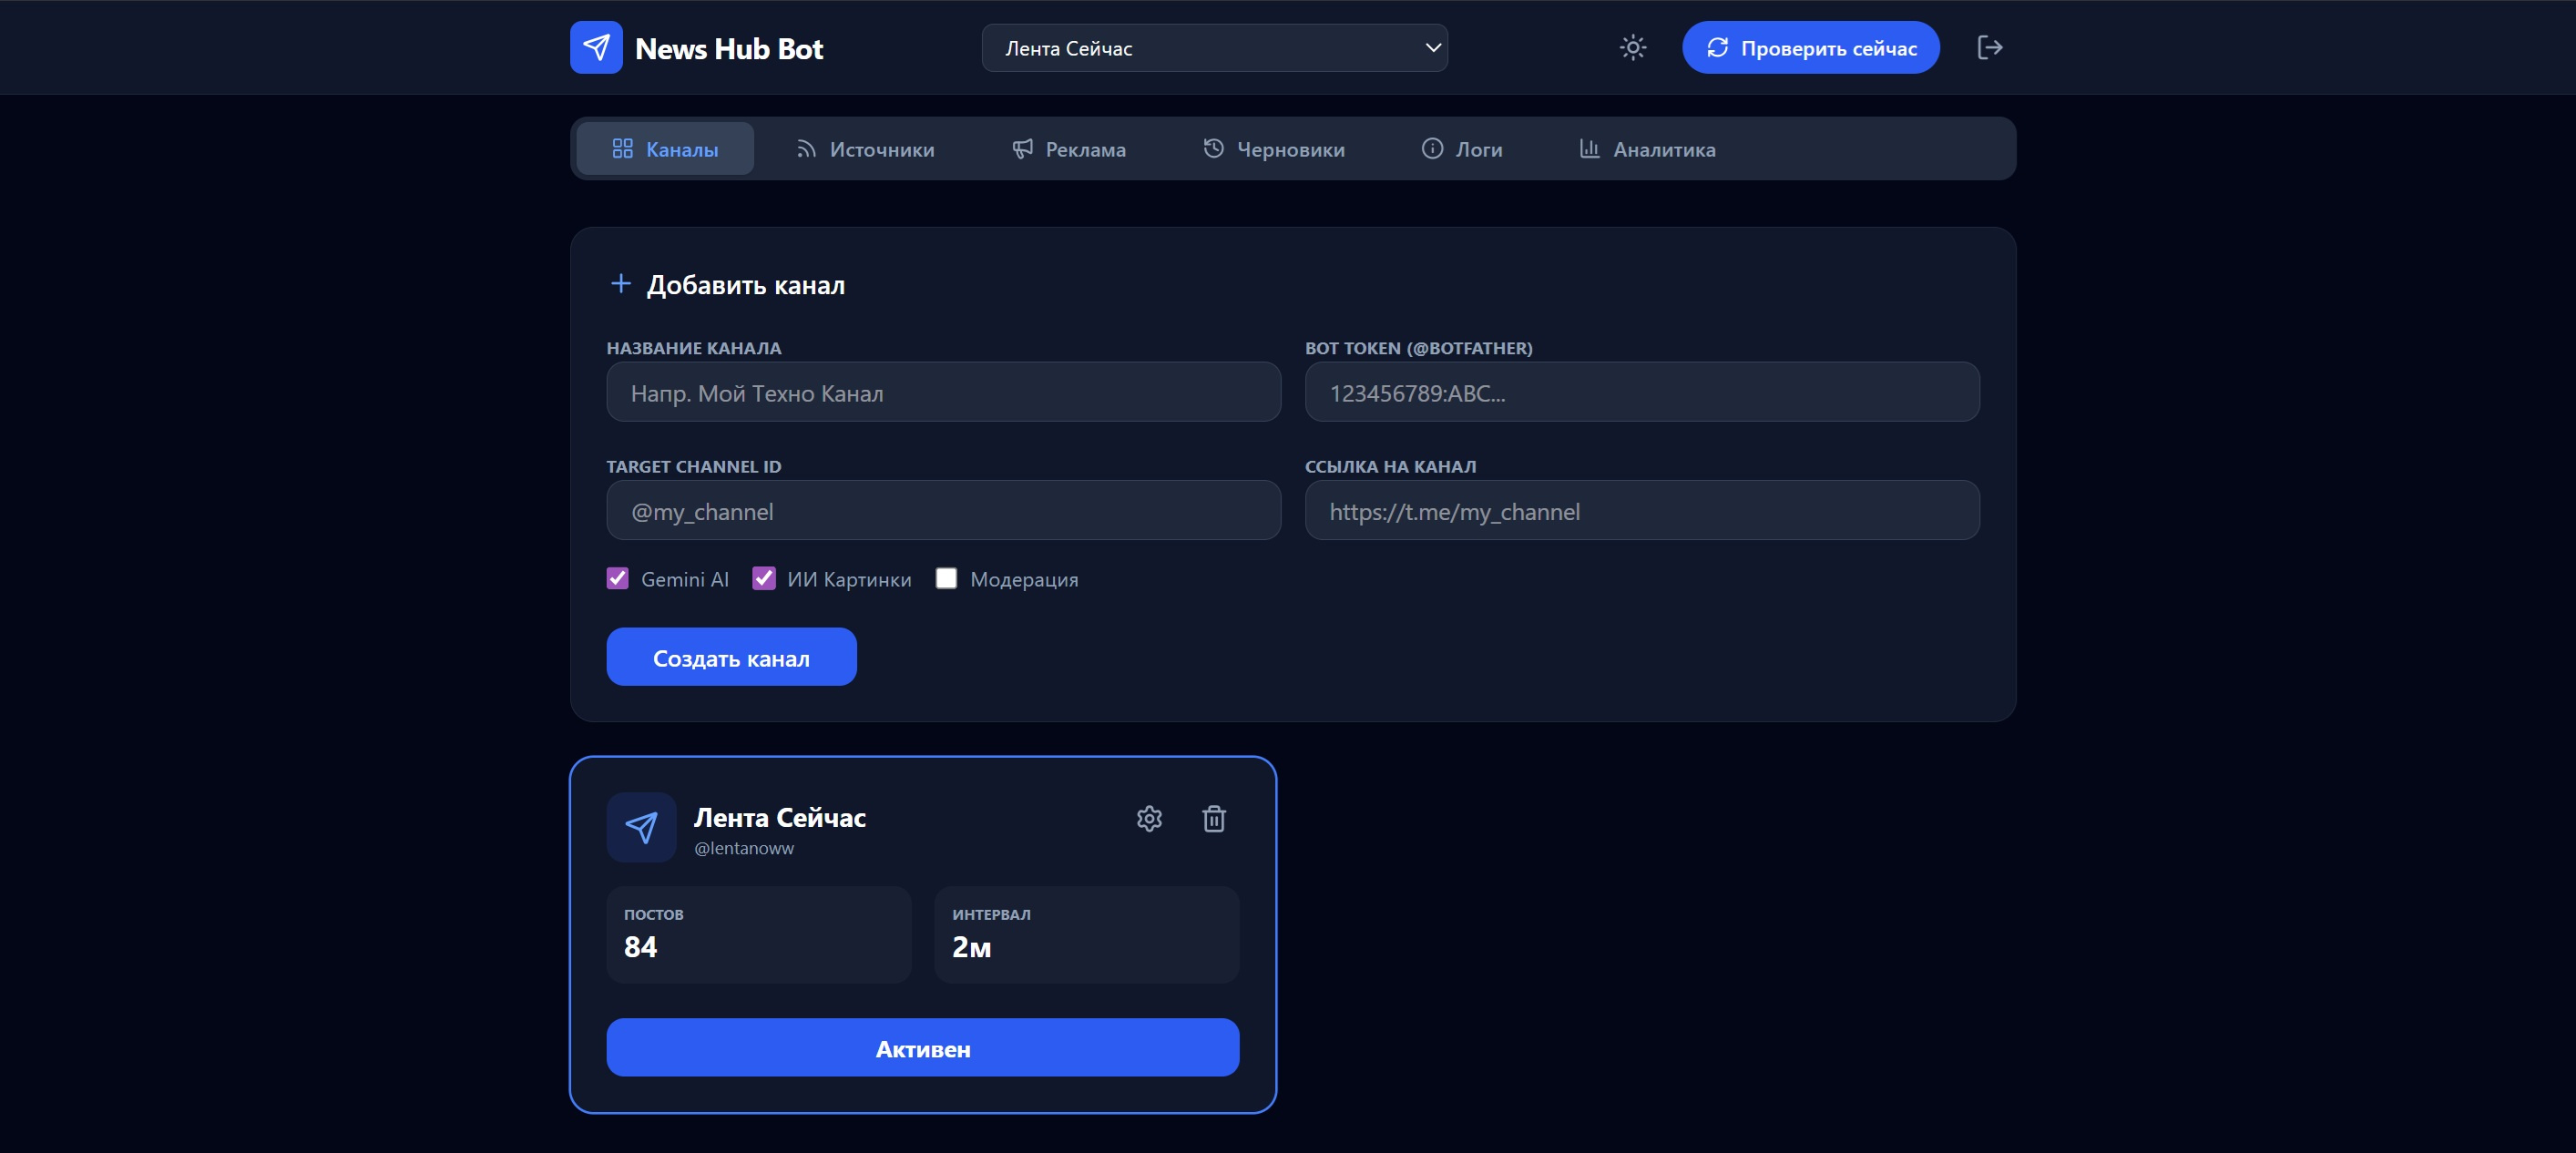Switch to the Источники tab
Viewport: 2576px width, 1153px height.
click(865, 149)
